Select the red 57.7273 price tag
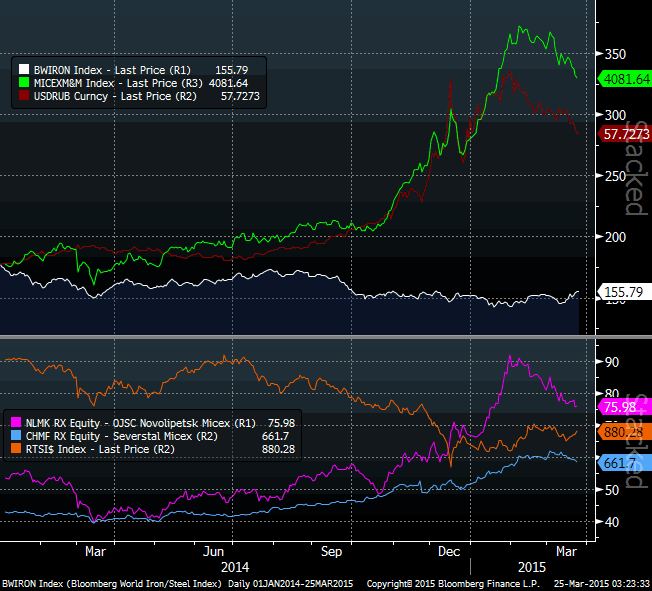This screenshot has height=591, width=652. coord(624,134)
